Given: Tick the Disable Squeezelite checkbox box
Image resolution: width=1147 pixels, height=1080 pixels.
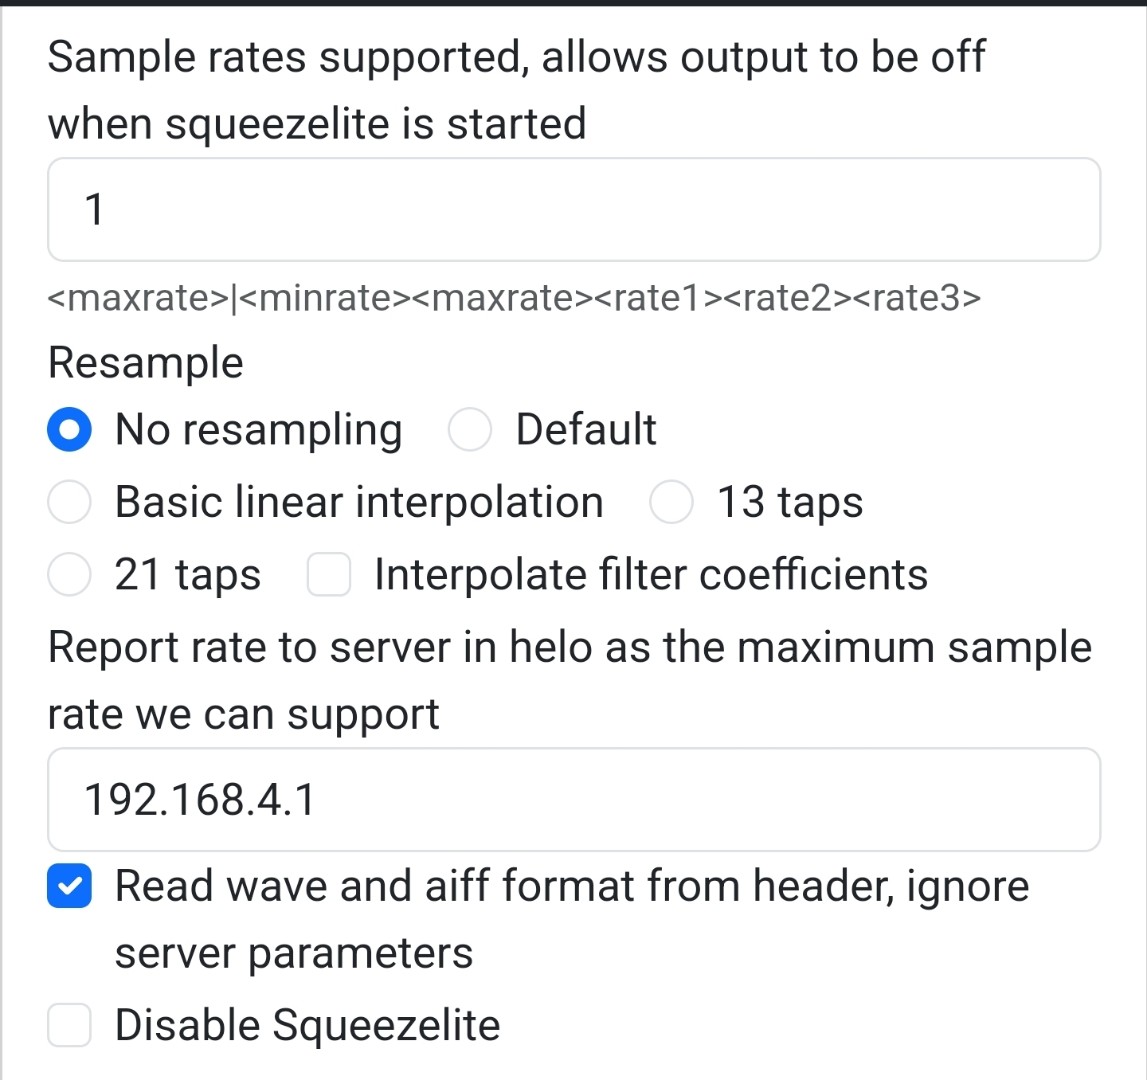Looking at the screenshot, I should 70,1026.
